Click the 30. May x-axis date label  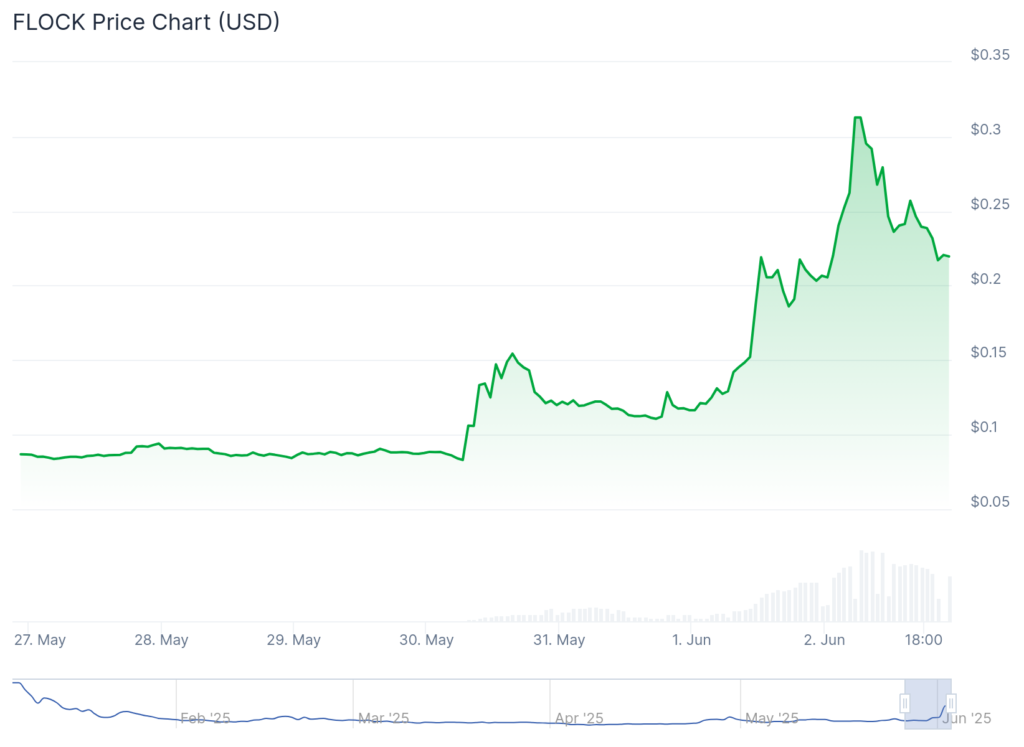point(426,640)
